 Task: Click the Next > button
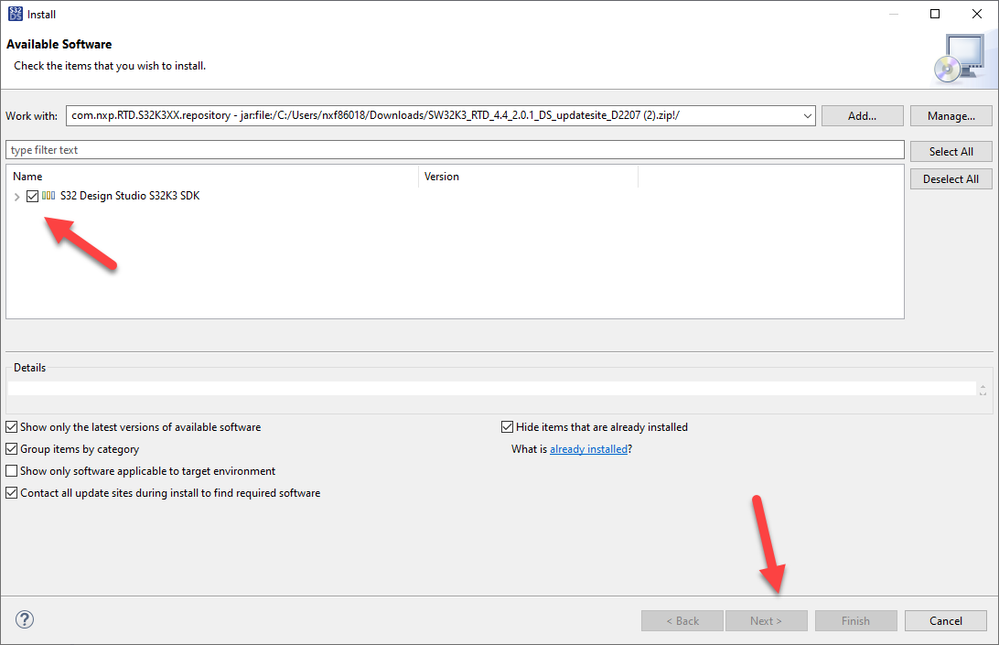coord(766,621)
